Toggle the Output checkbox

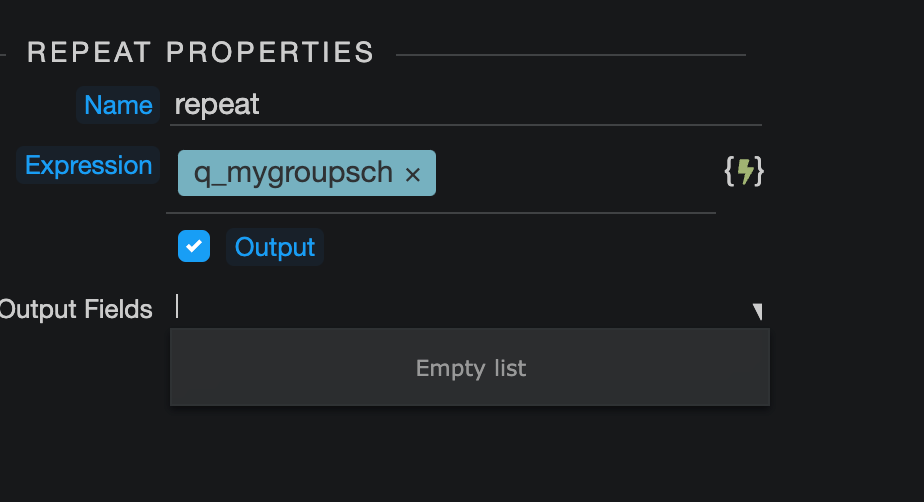click(x=194, y=246)
